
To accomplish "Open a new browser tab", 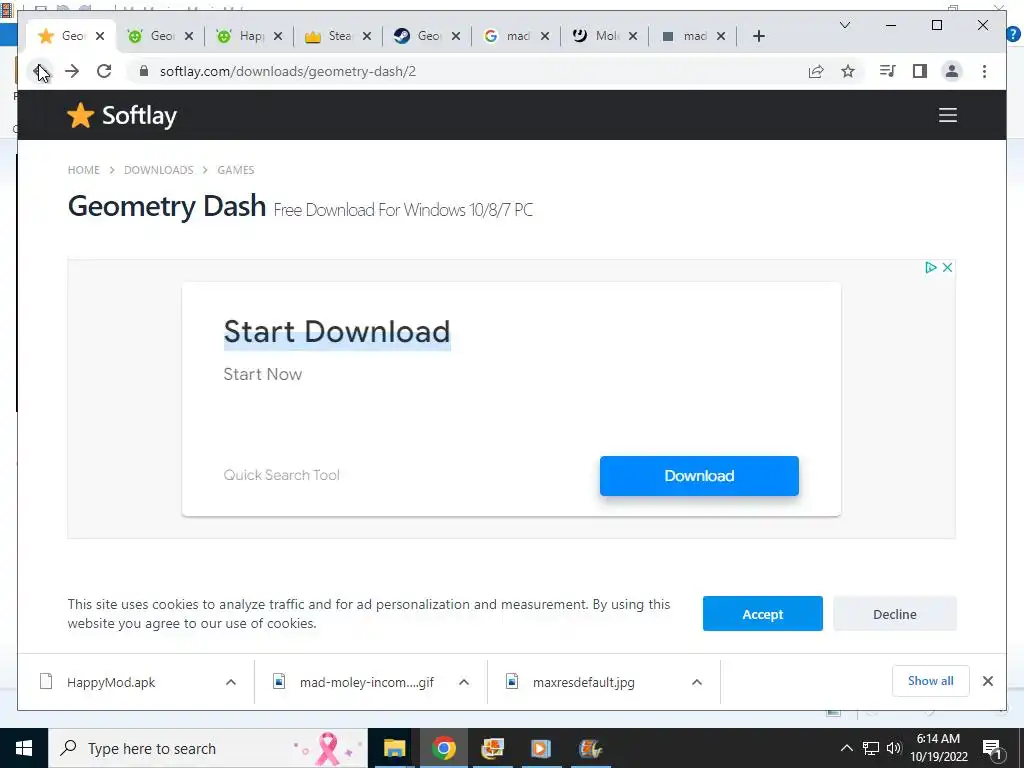I will tap(758, 36).
